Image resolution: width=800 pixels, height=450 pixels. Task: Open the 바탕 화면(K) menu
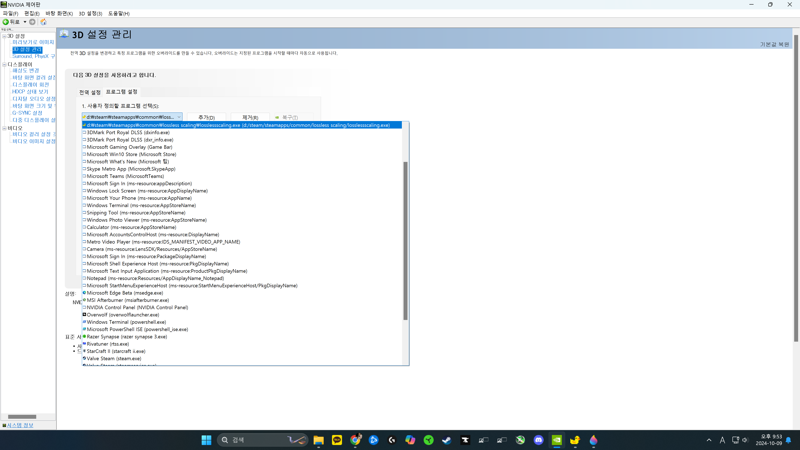pos(59,14)
